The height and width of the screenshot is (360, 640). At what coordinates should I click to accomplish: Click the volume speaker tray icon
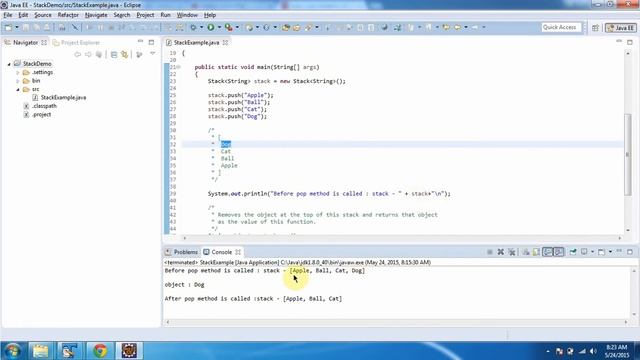click(x=593, y=351)
